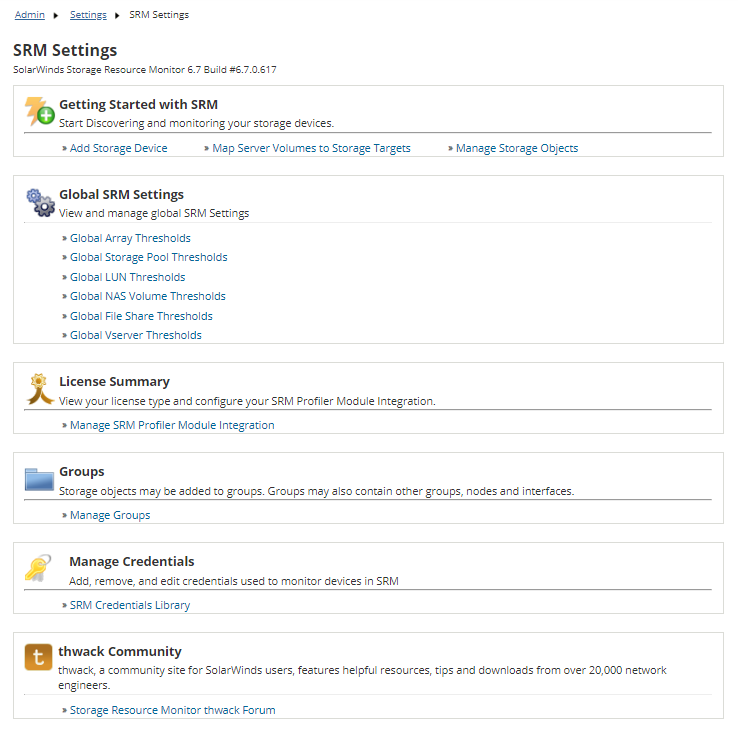Click the Manage Credentials keys icon
738x729 pixels.
39,568
